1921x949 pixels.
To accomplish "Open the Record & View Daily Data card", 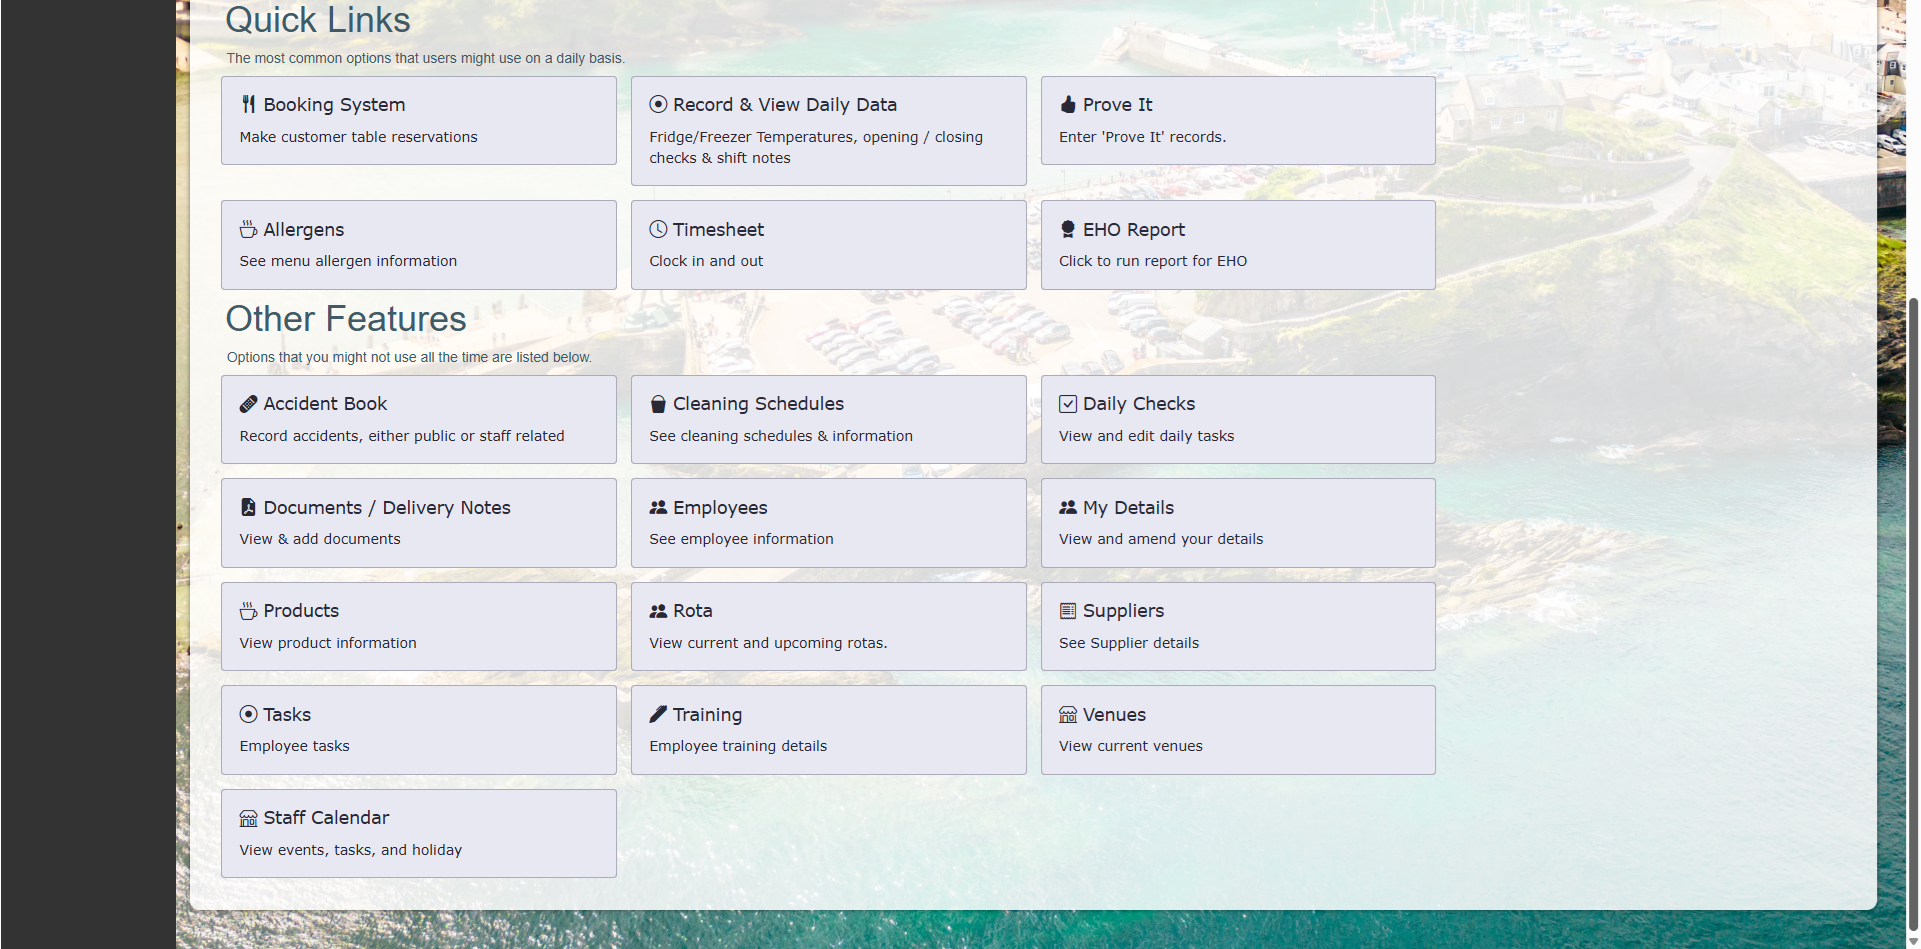I will point(828,130).
